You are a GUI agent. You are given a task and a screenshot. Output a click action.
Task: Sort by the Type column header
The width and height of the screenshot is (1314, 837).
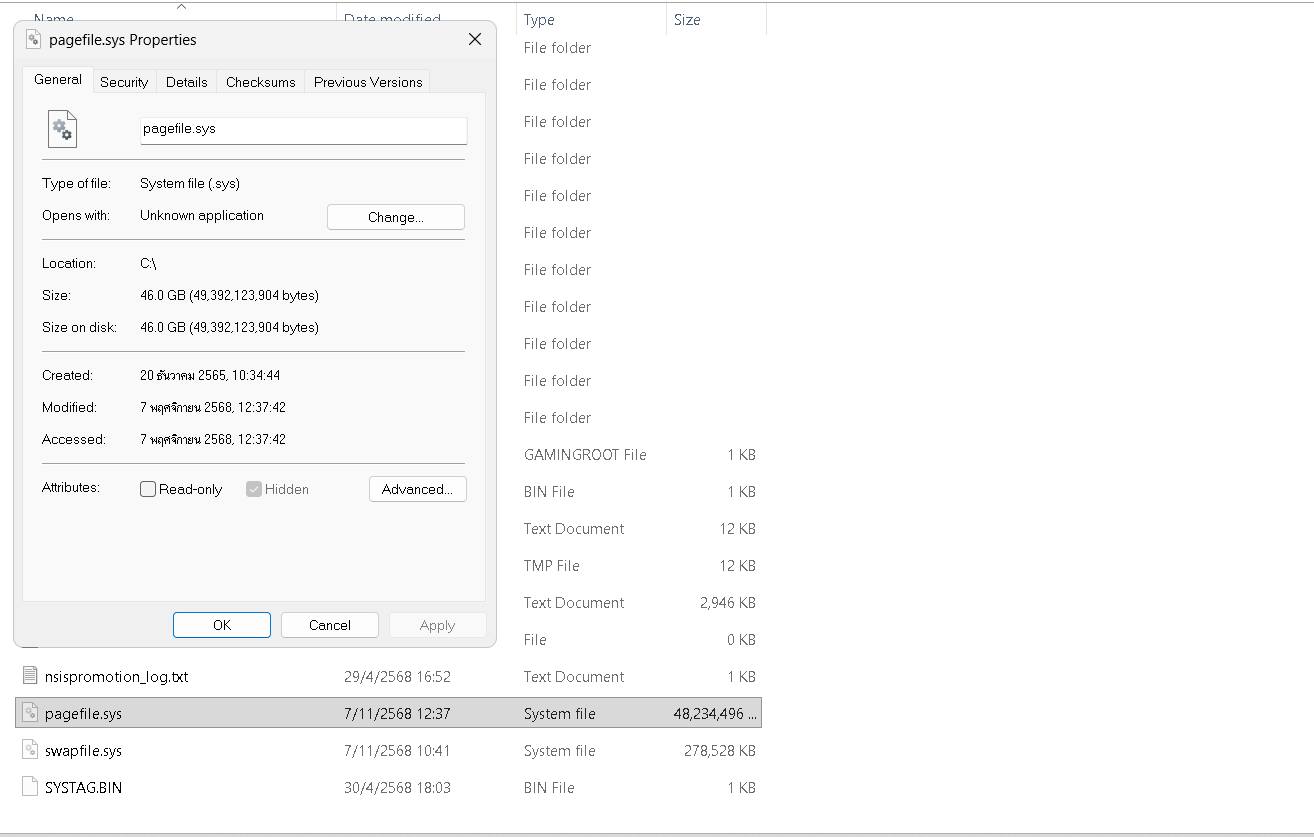(591, 19)
